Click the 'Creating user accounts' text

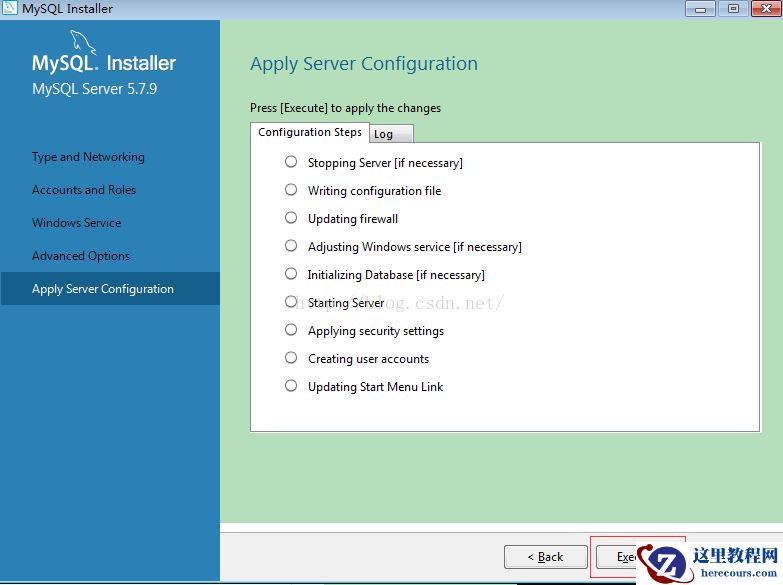tap(368, 359)
